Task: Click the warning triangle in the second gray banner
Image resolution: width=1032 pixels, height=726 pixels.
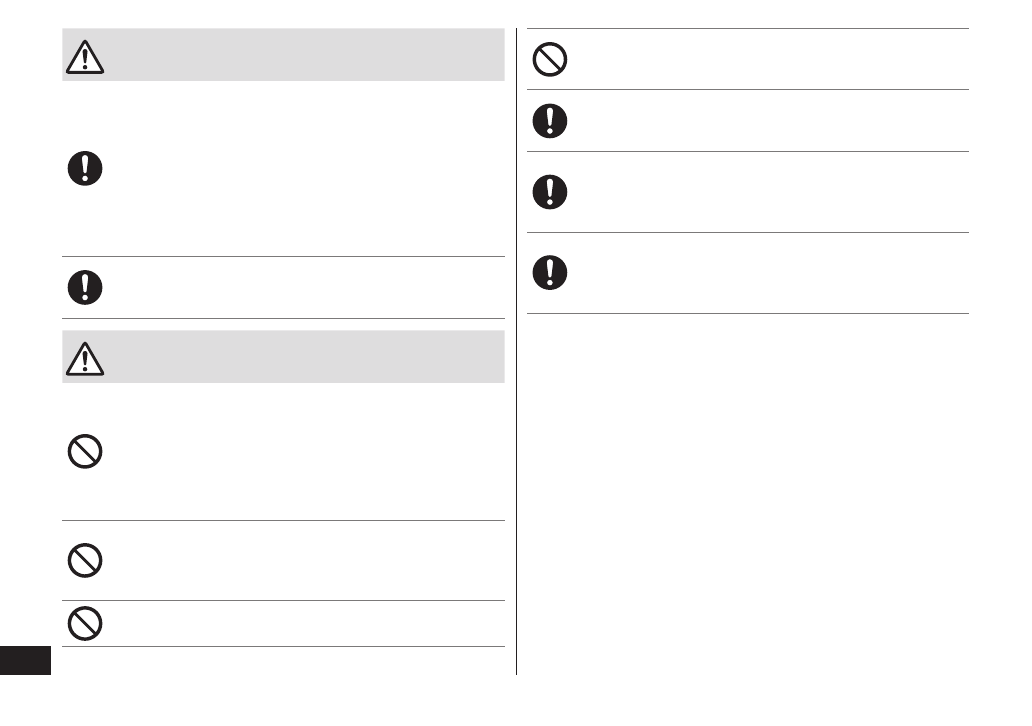Action: click(85, 358)
